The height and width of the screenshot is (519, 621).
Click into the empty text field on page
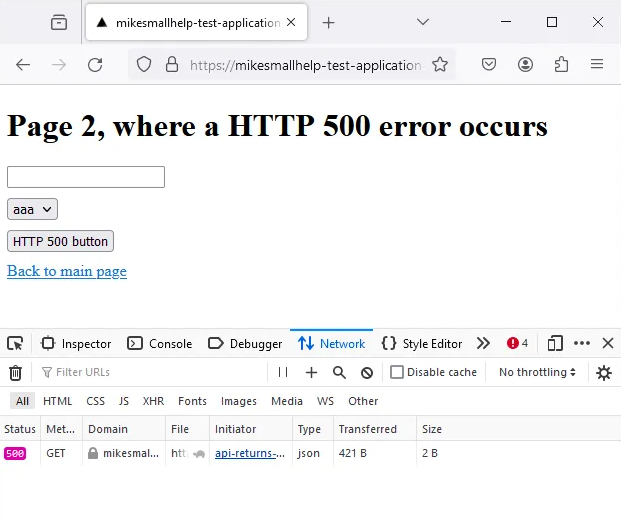coord(86,177)
